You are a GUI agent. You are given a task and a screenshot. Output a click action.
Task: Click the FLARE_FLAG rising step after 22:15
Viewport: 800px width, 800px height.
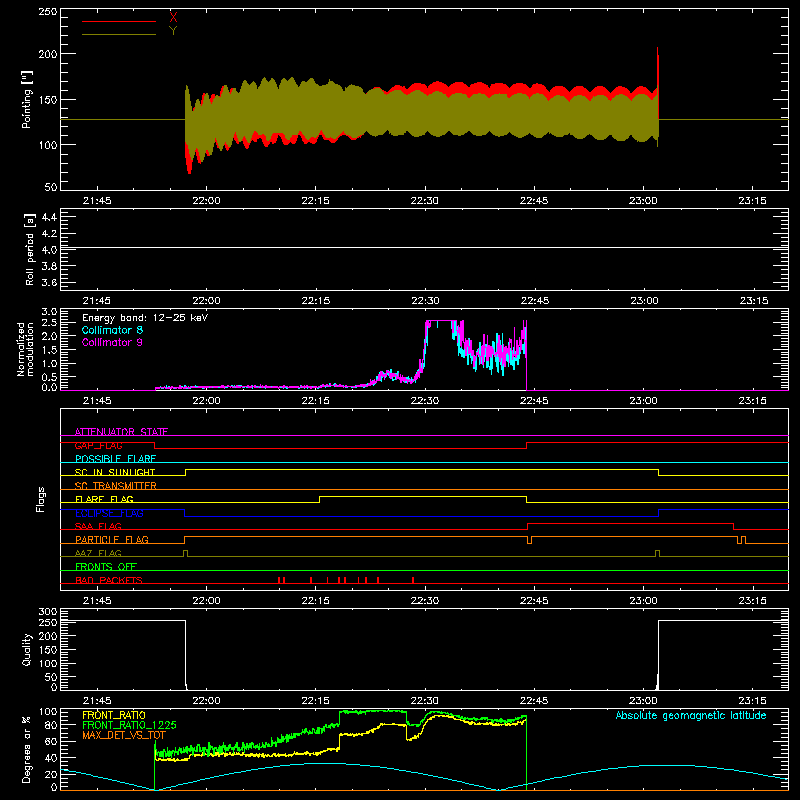point(320,499)
